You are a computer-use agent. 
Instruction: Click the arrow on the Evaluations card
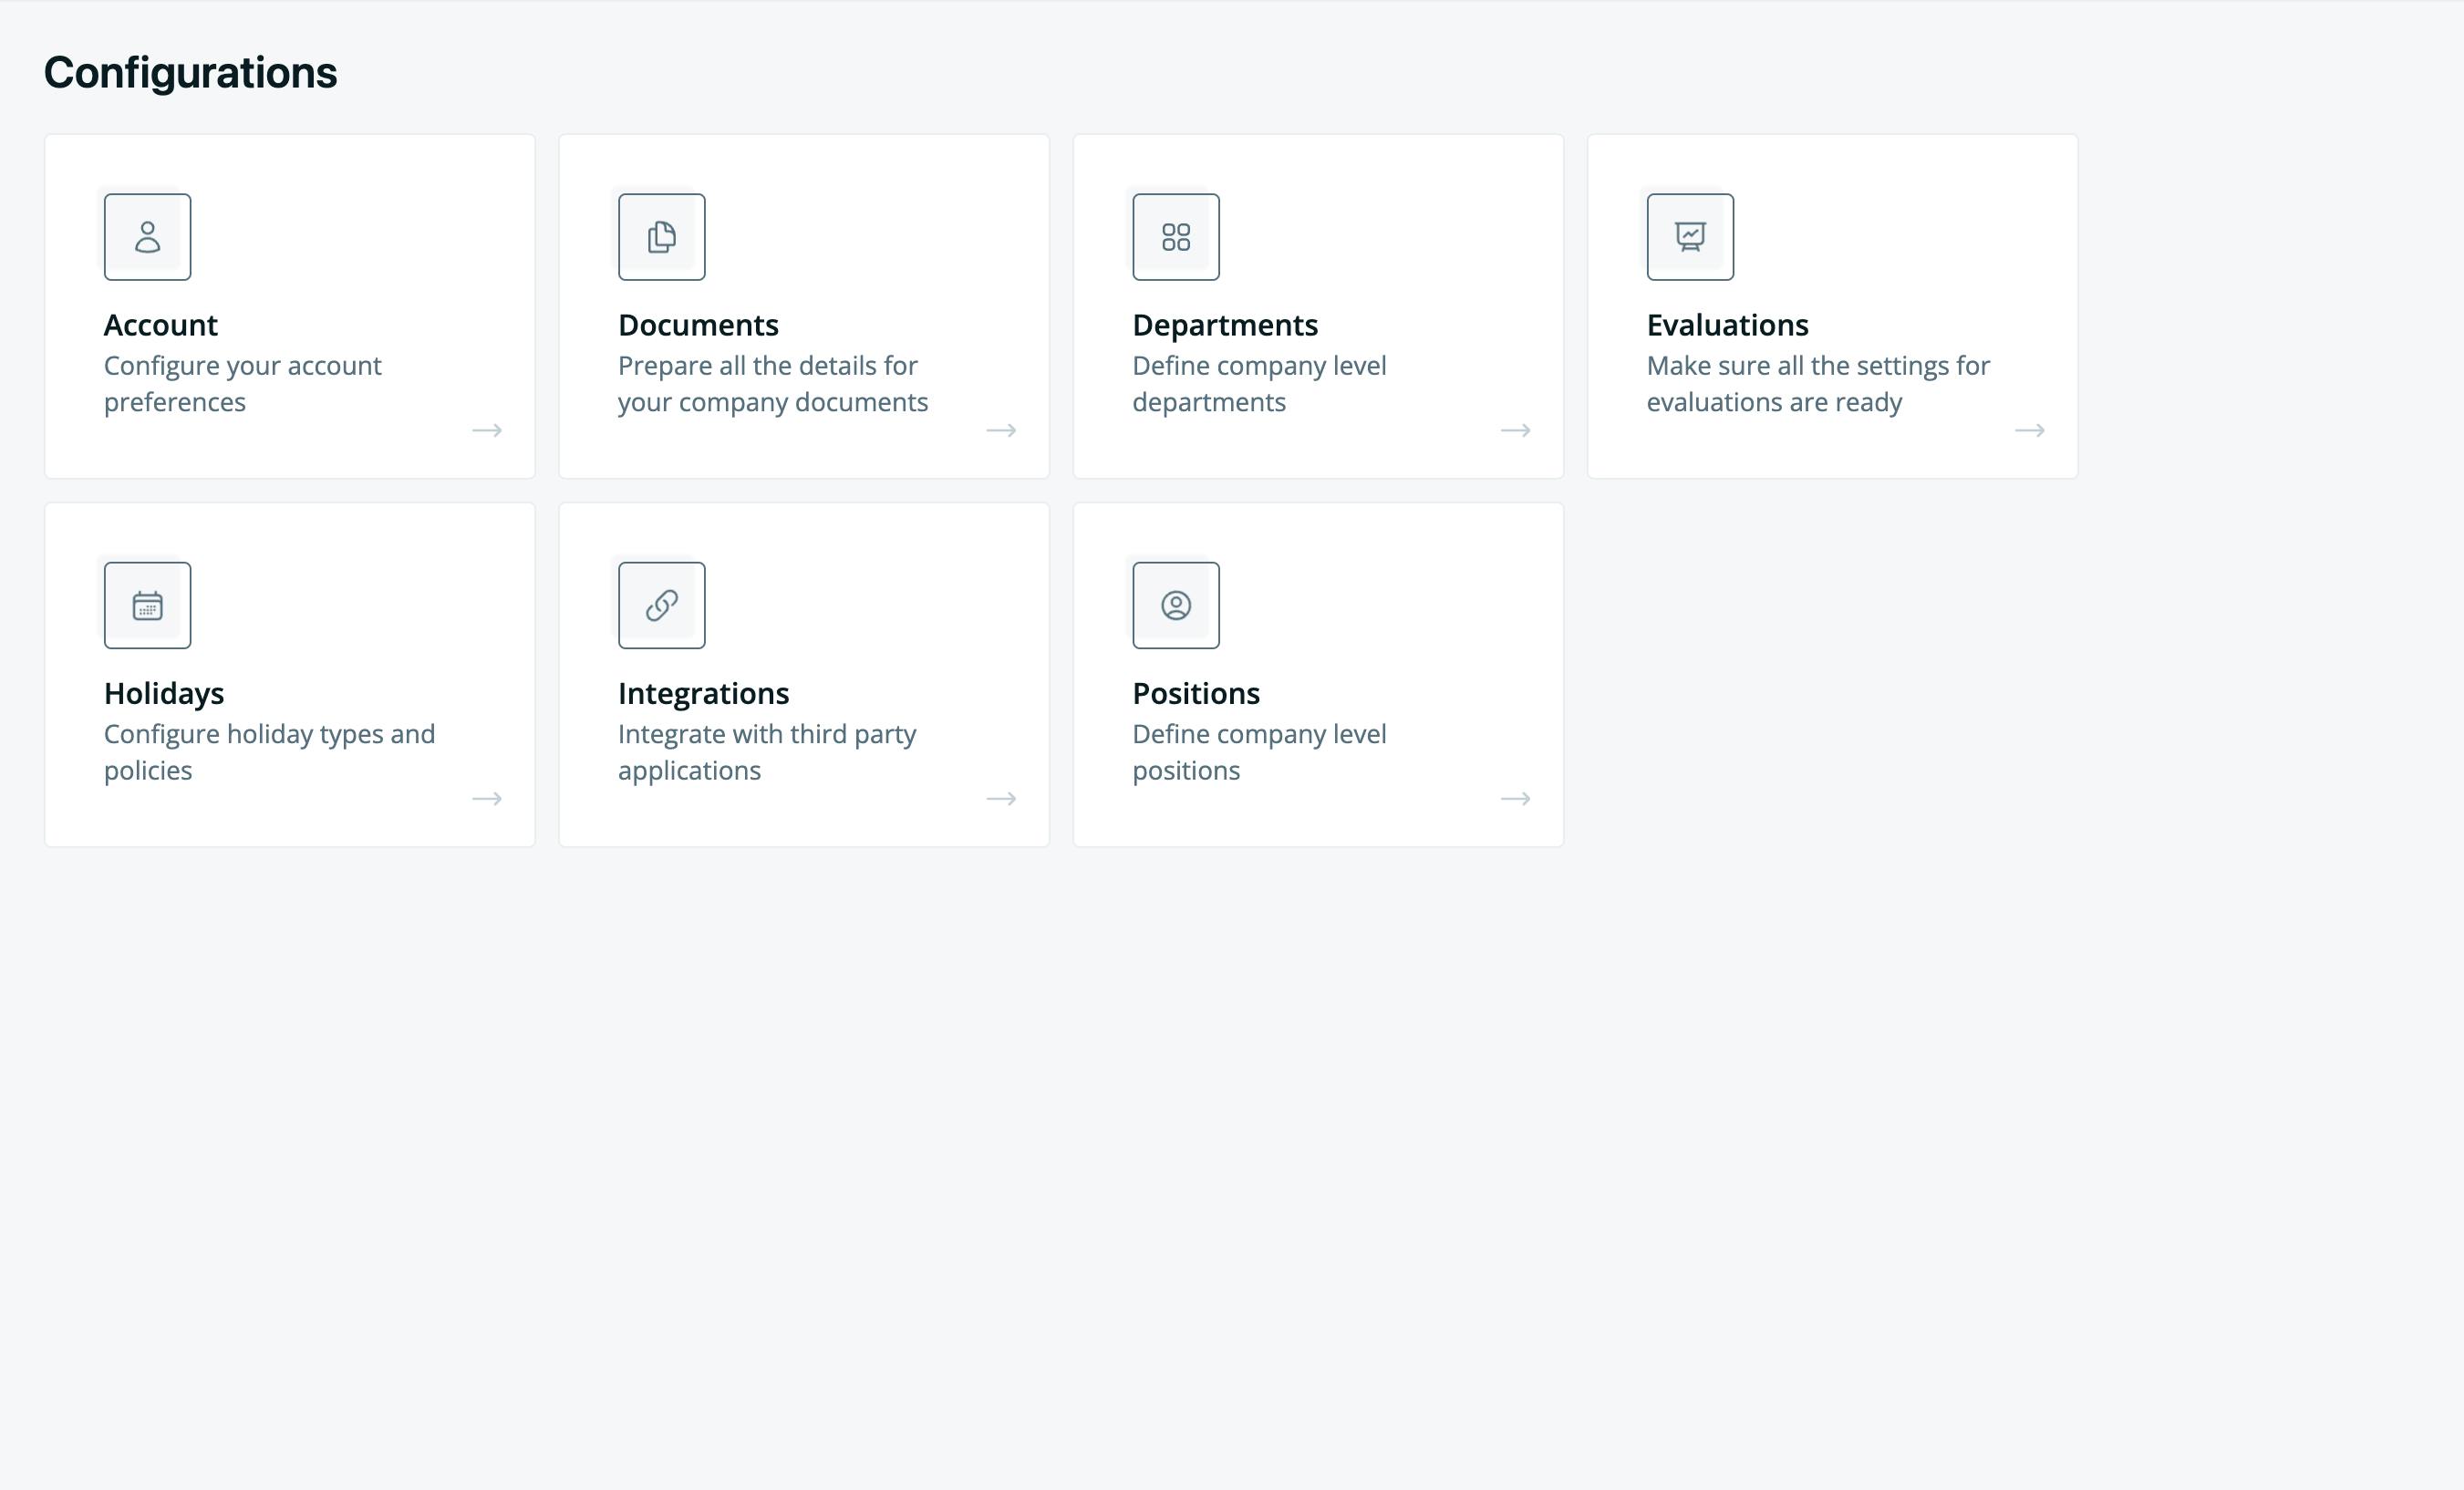pyautogui.click(x=2030, y=430)
